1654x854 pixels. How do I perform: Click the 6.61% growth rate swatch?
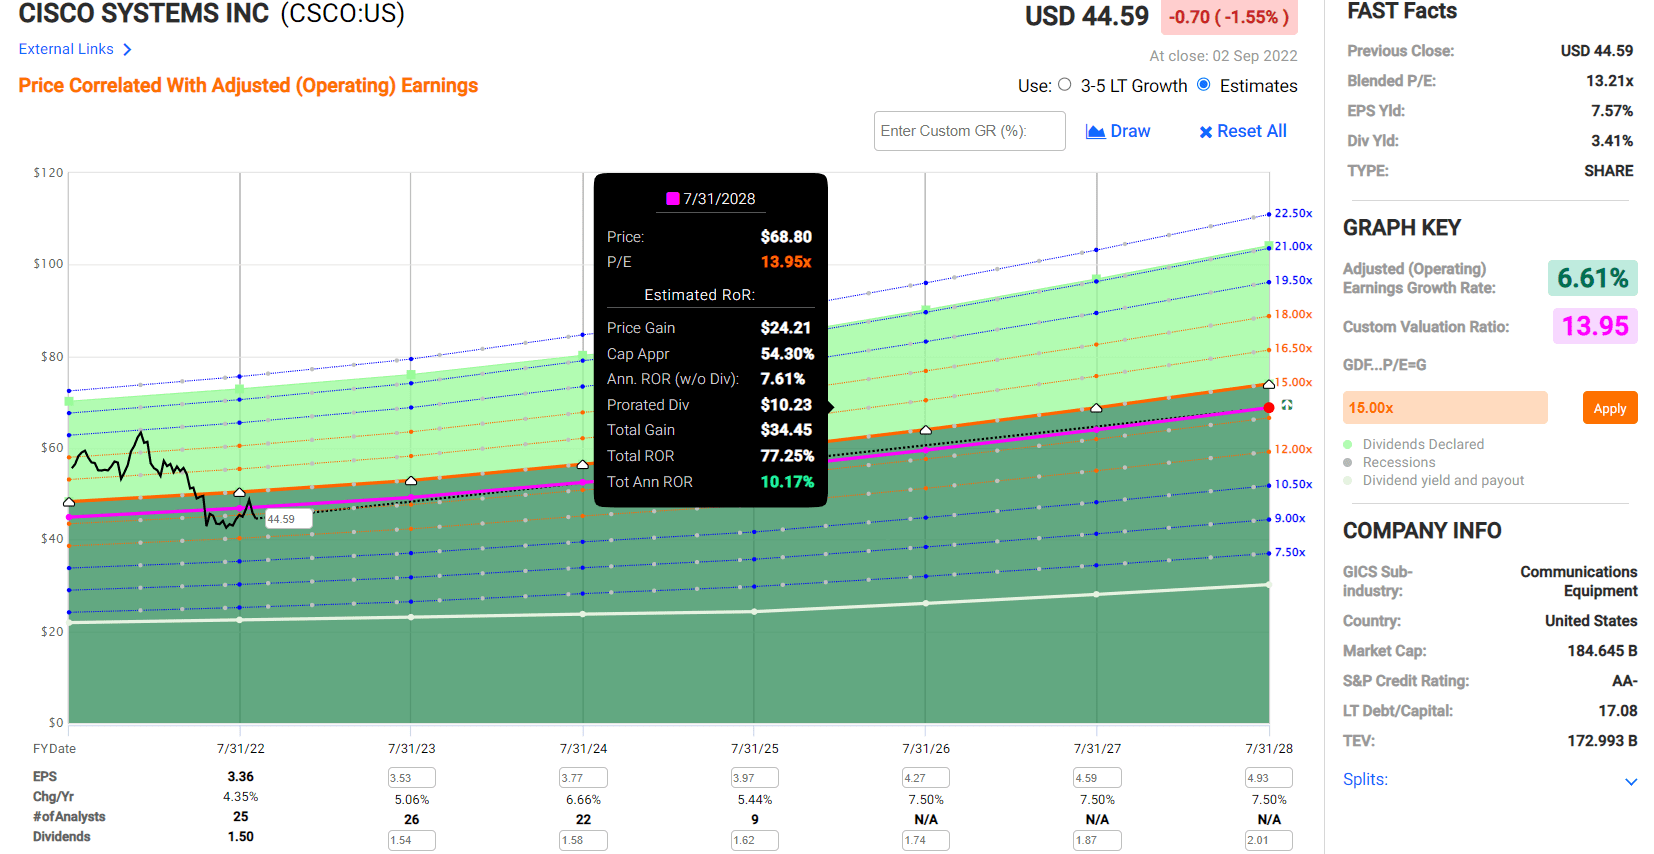coord(1592,278)
